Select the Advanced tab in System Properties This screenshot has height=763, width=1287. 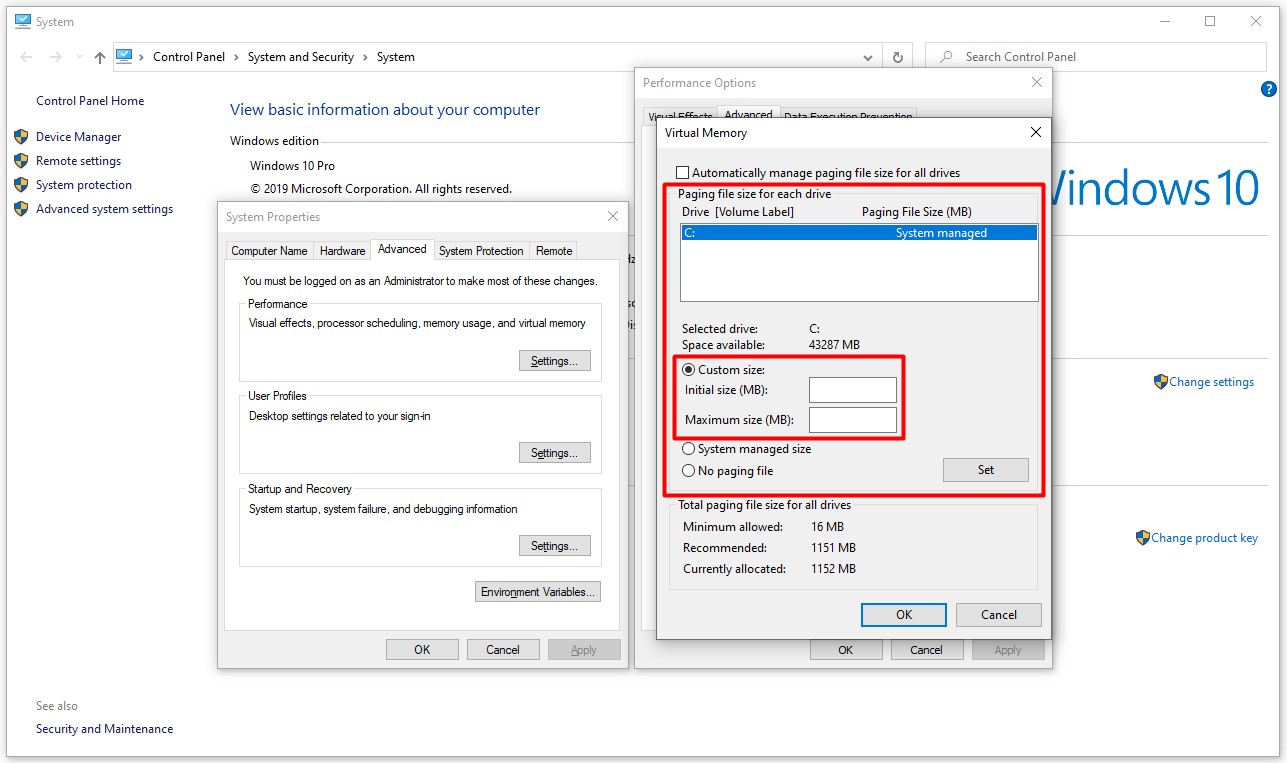402,249
